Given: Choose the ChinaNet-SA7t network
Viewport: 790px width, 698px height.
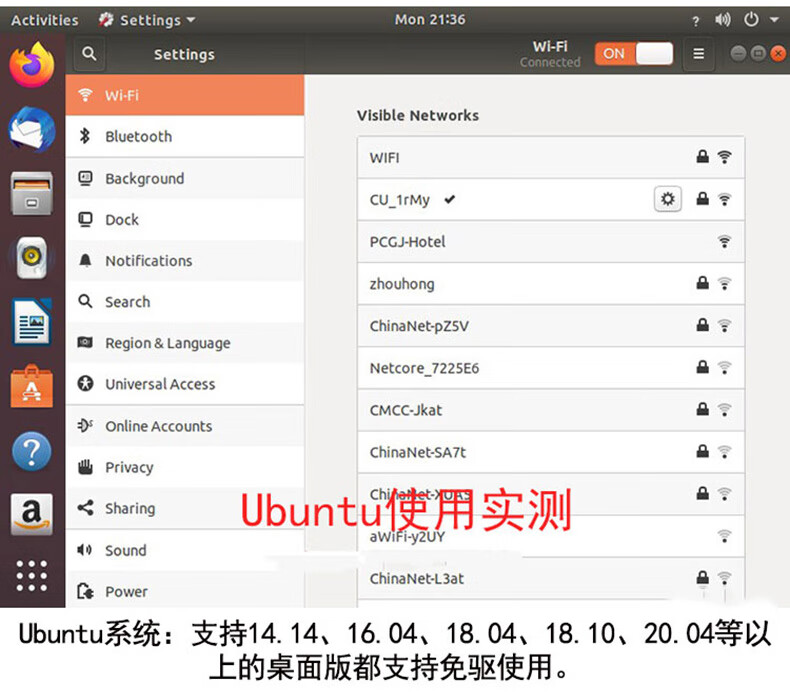Looking at the screenshot, I should (x=551, y=452).
